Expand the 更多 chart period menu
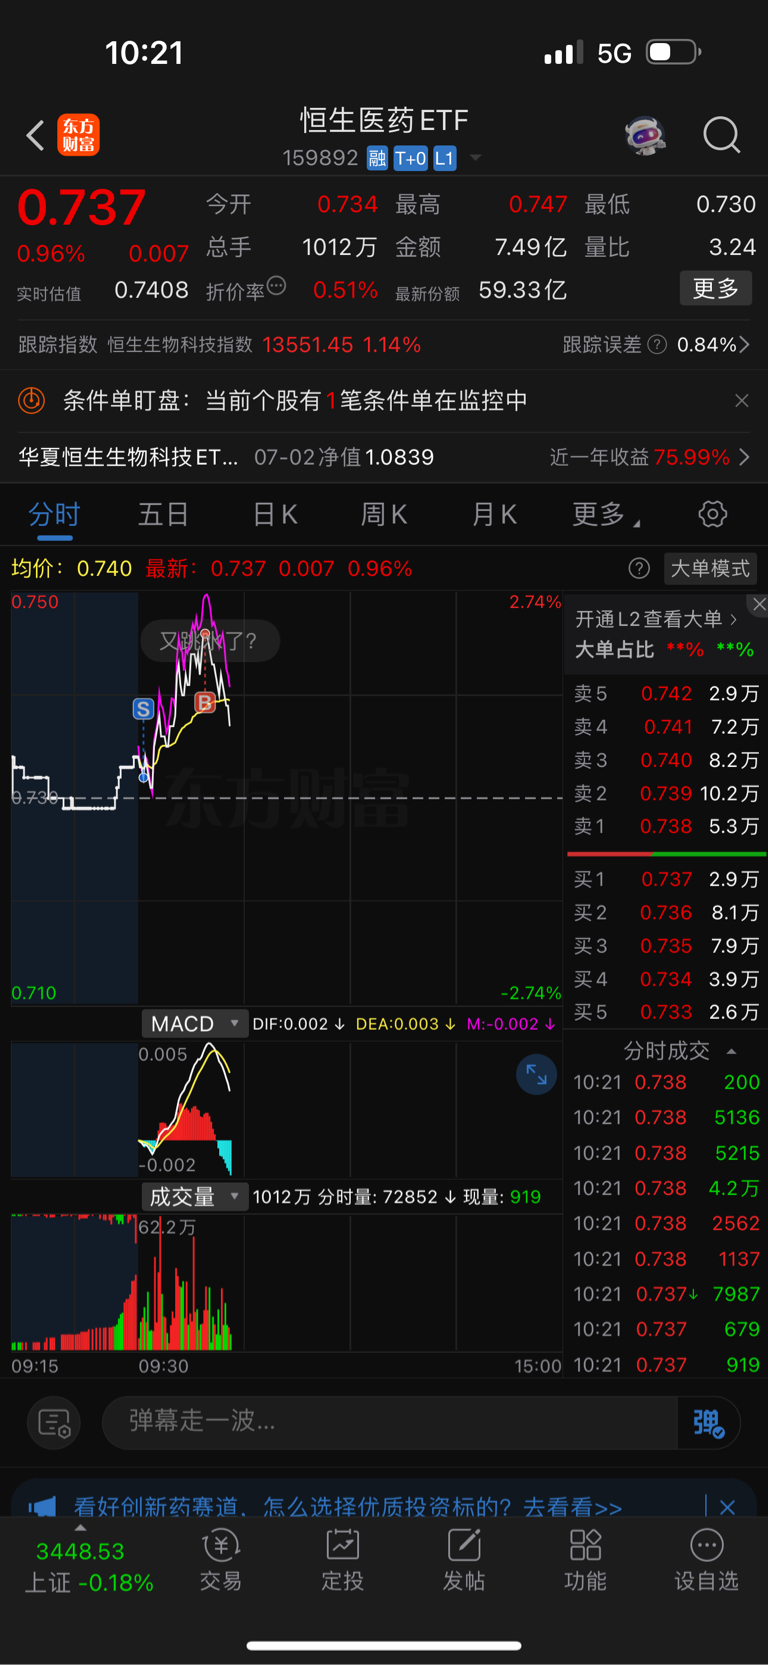 pyautogui.click(x=606, y=515)
